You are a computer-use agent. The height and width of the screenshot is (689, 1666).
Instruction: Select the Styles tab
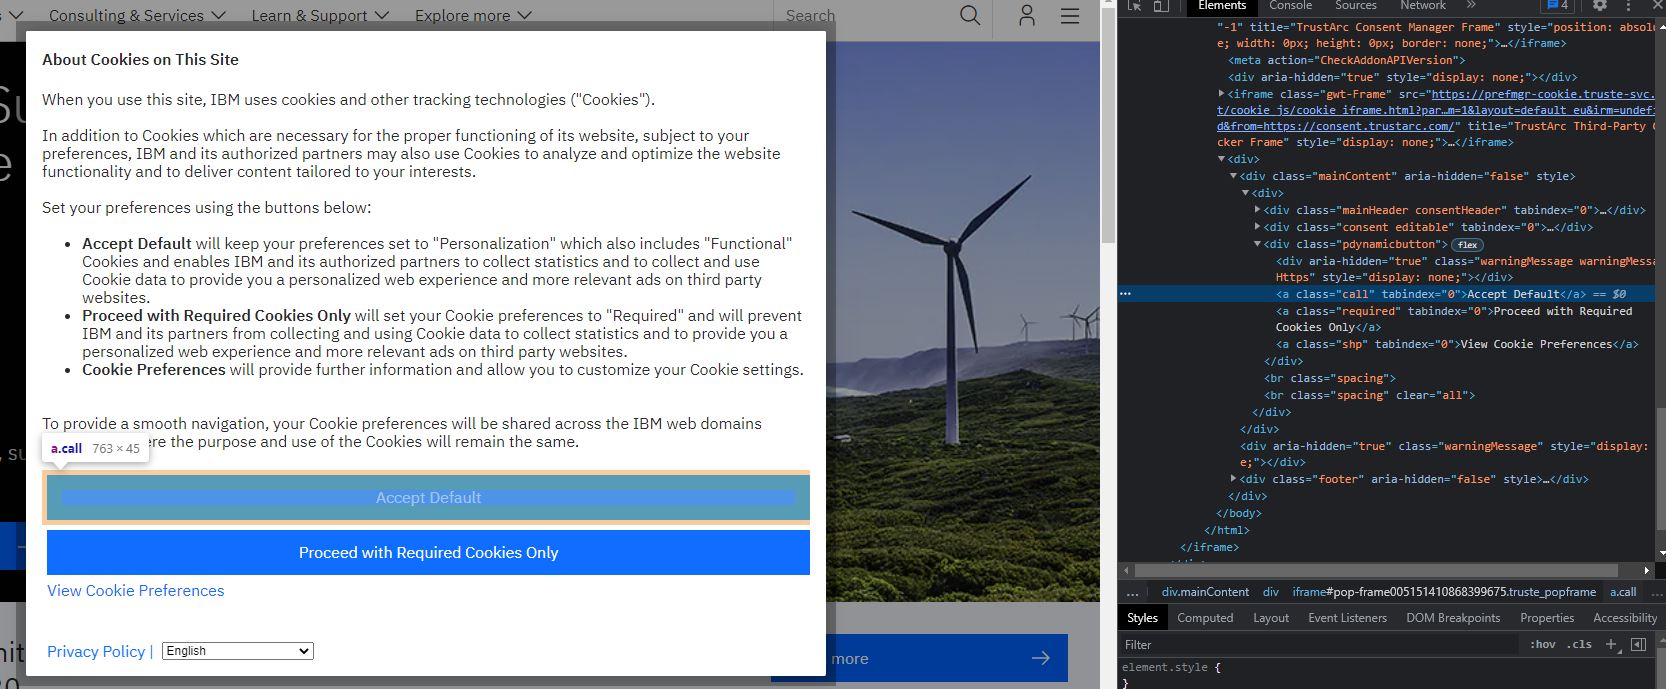(1142, 618)
